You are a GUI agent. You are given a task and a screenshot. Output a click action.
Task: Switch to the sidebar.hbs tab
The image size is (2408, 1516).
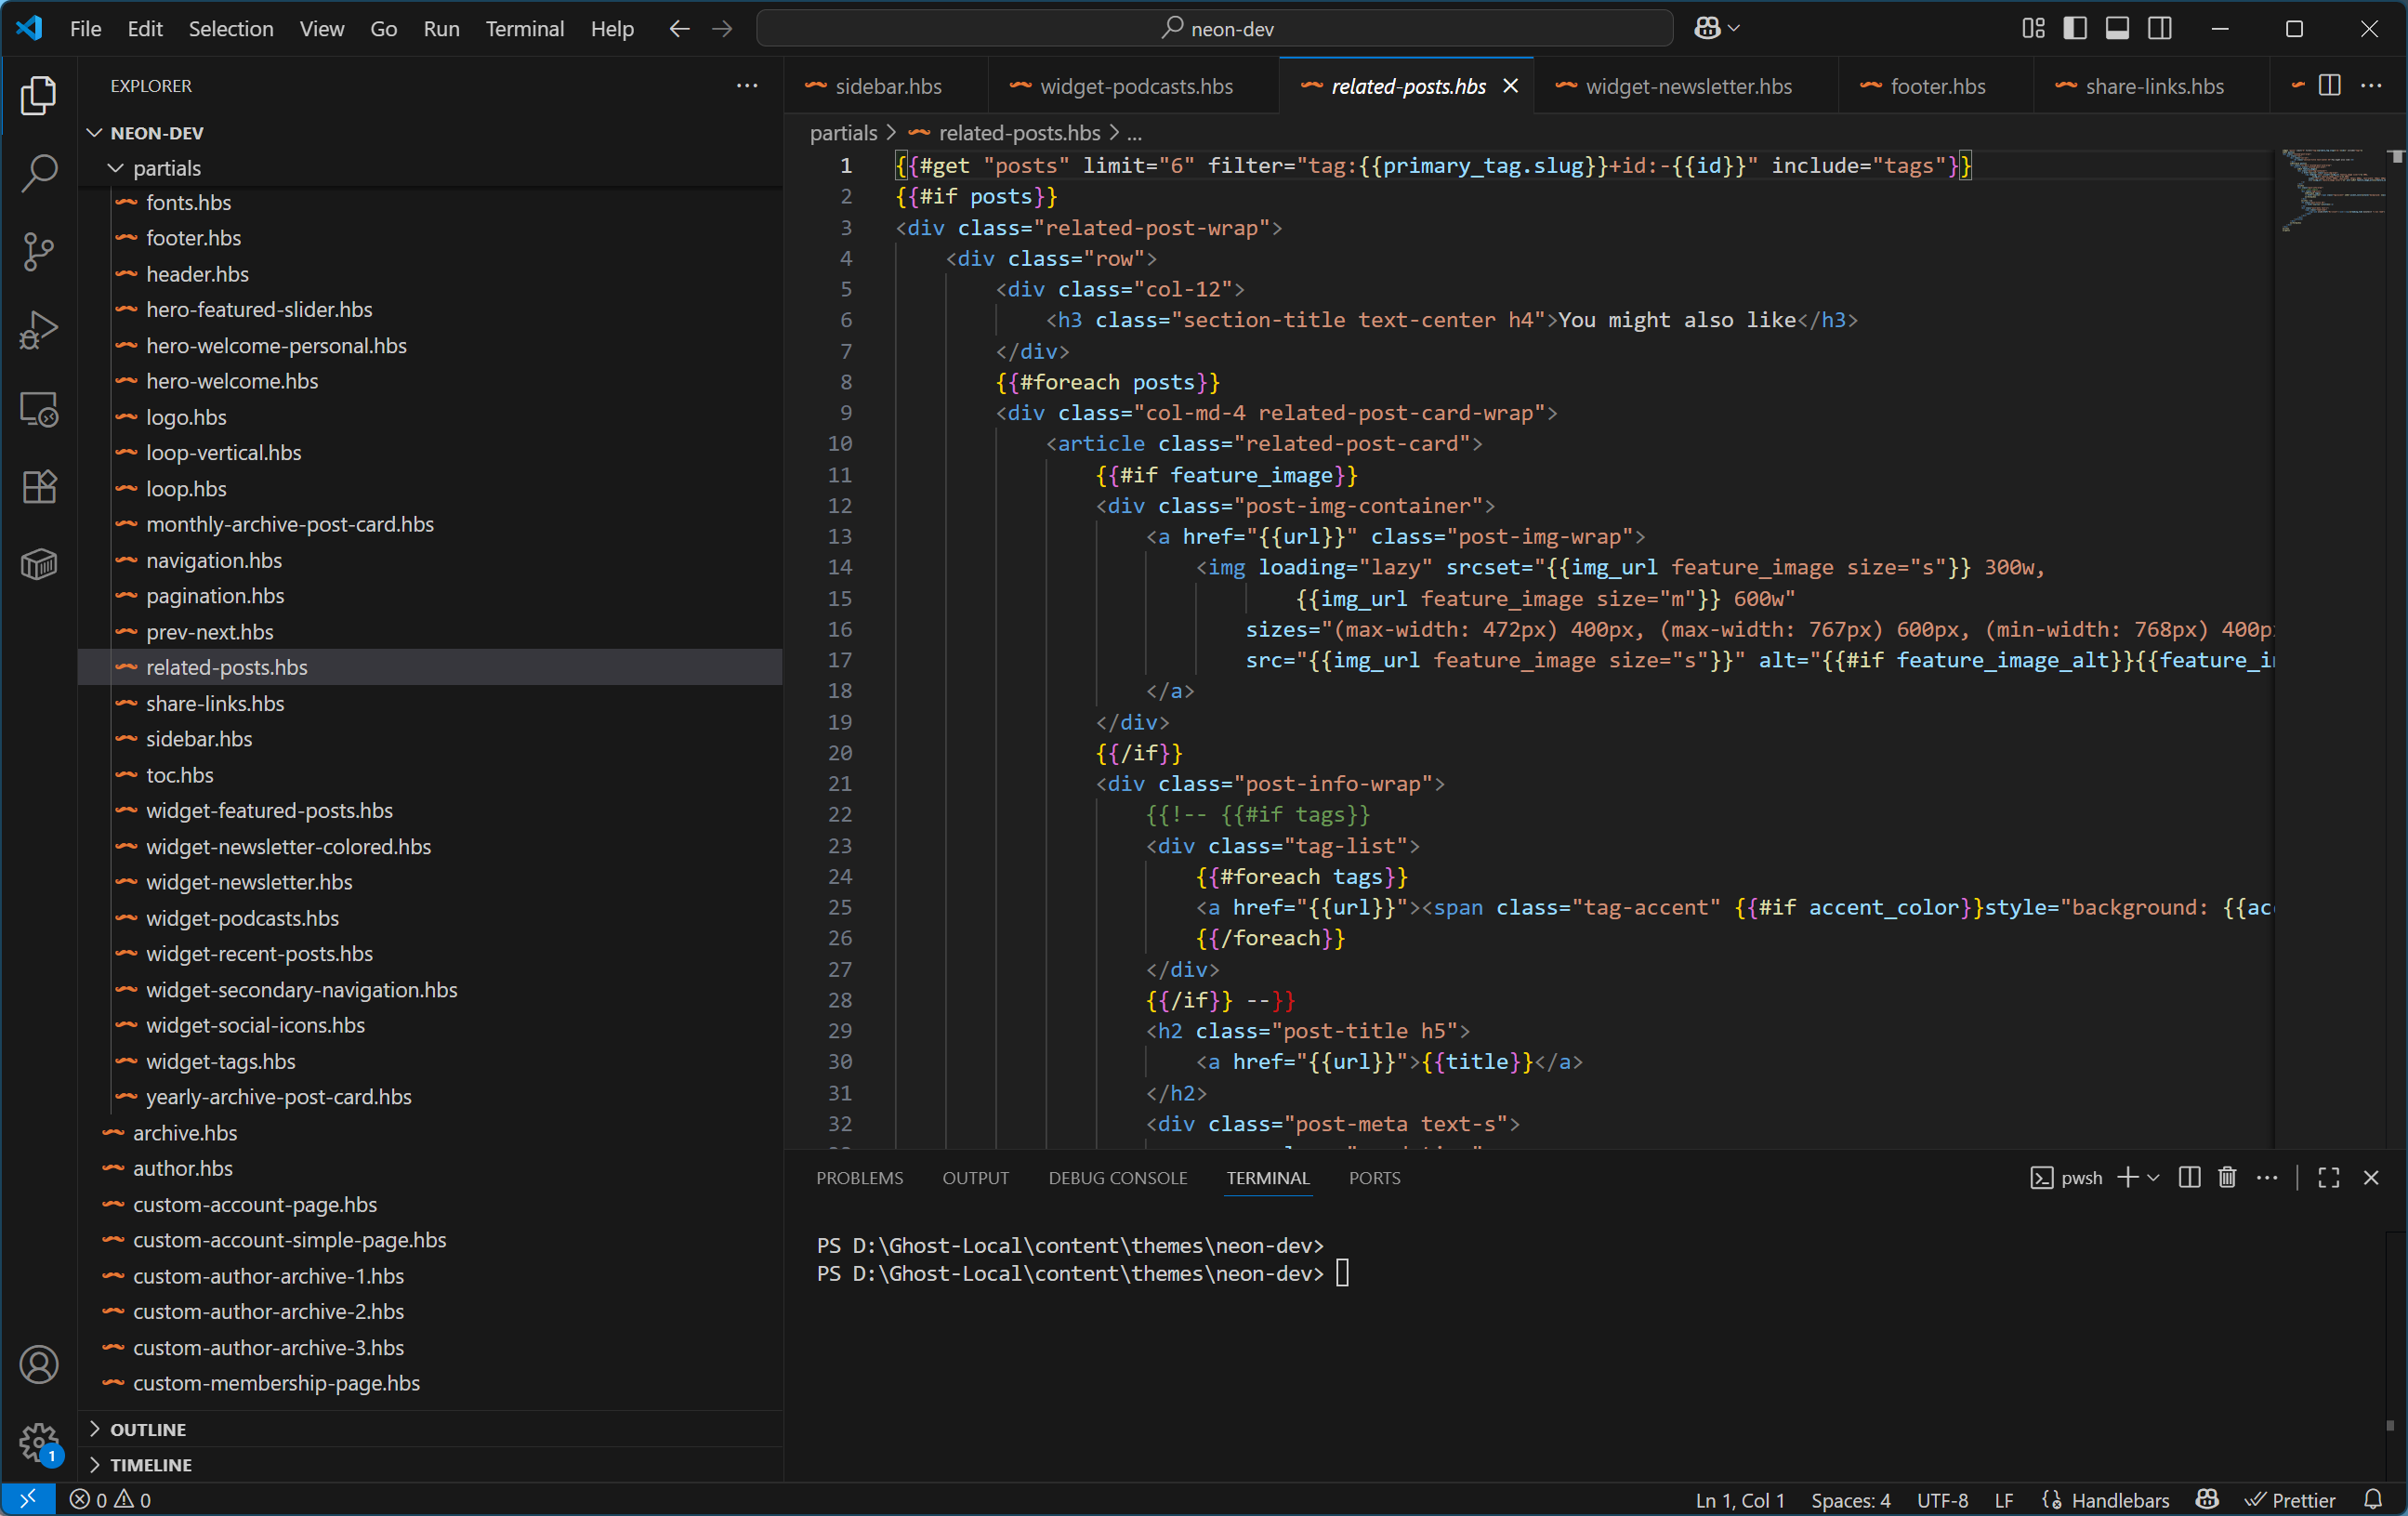886,86
